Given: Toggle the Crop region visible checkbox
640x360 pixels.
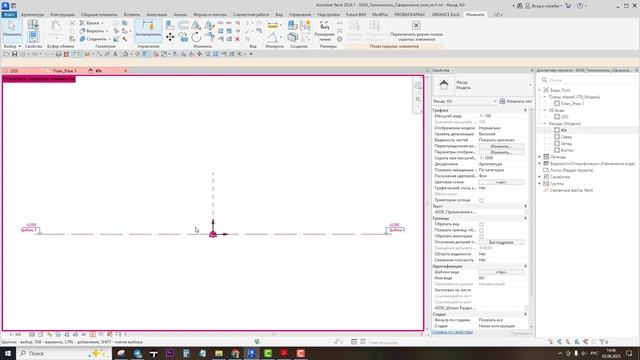Looking at the screenshot, I should coord(481,230).
